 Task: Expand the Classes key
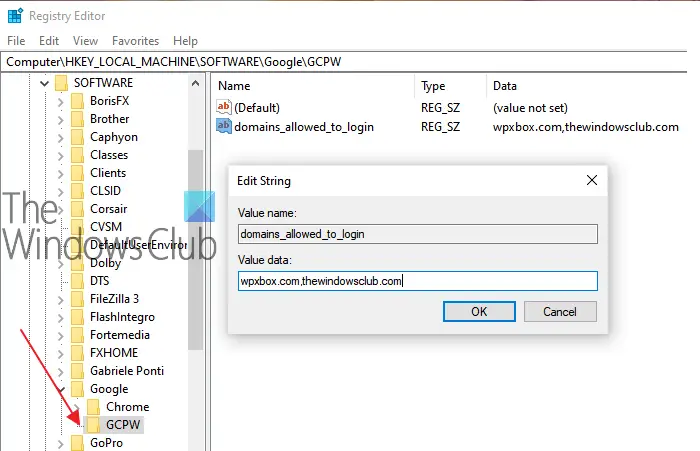tap(60, 156)
